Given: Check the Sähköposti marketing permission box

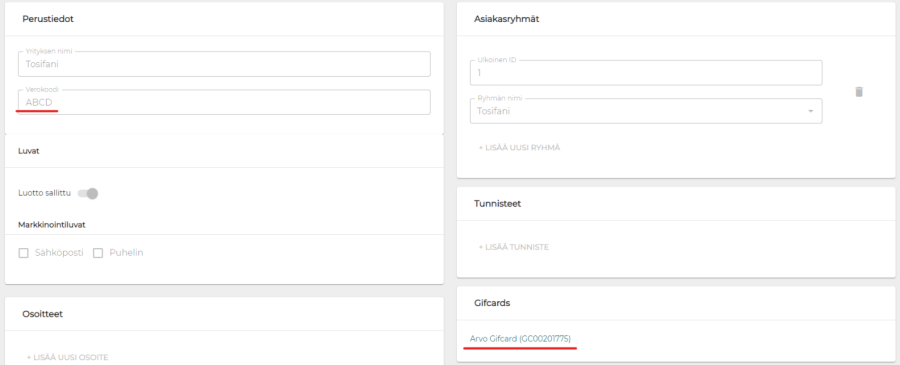Looking at the screenshot, I should pos(24,253).
